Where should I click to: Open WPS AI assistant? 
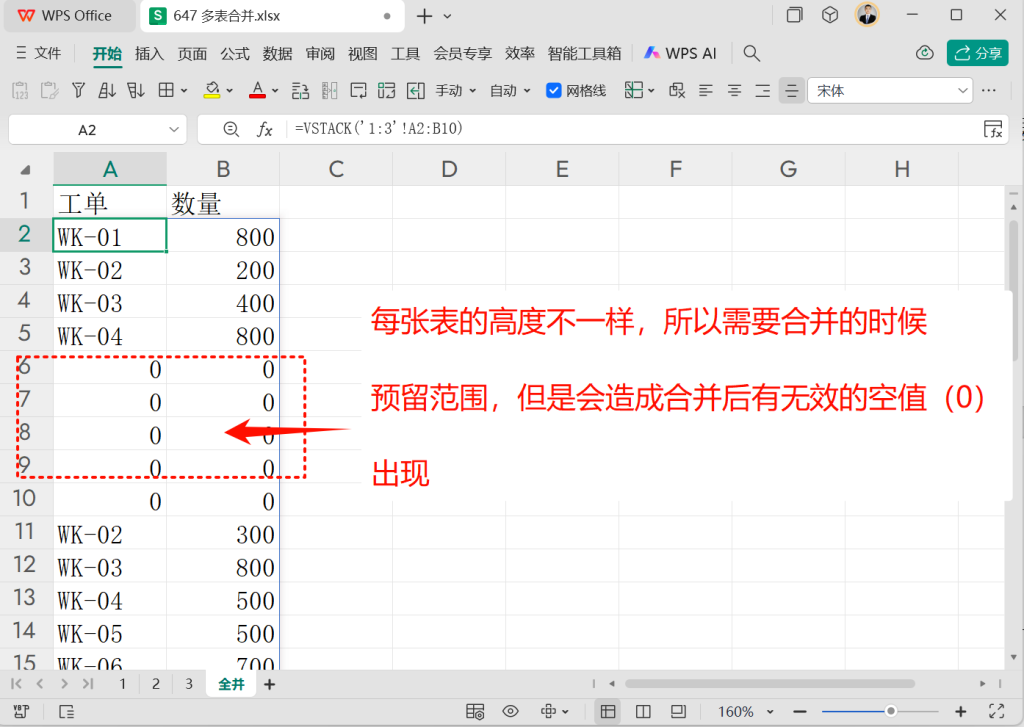click(680, 54)
